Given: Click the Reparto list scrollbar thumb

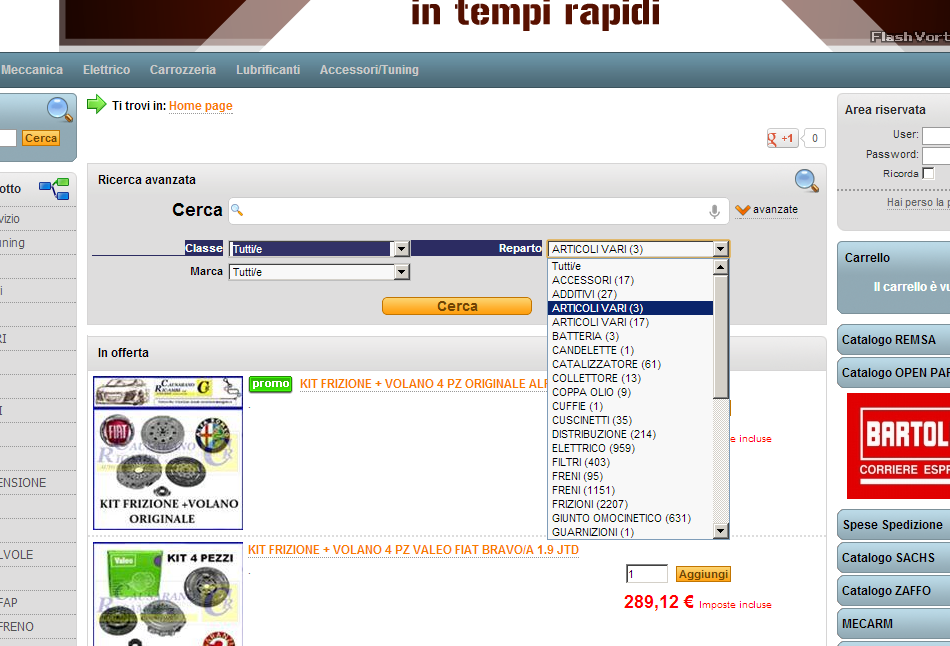Looking at the screenshot, I should pos(720,336).
